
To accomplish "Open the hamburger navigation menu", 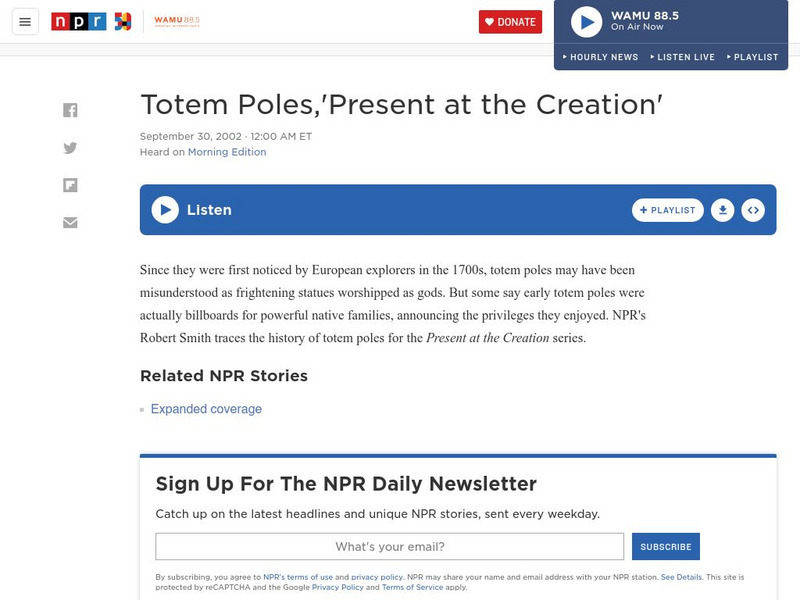I will pos(25,21).
